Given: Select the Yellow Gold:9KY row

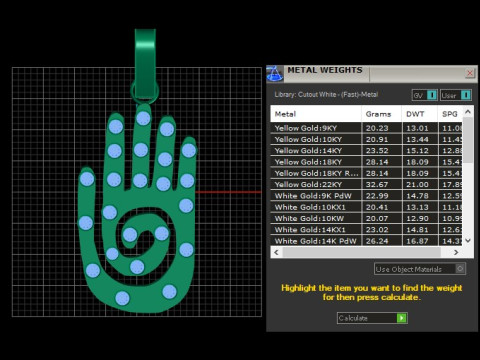Looking at the screenshot, I should [366, 128].
